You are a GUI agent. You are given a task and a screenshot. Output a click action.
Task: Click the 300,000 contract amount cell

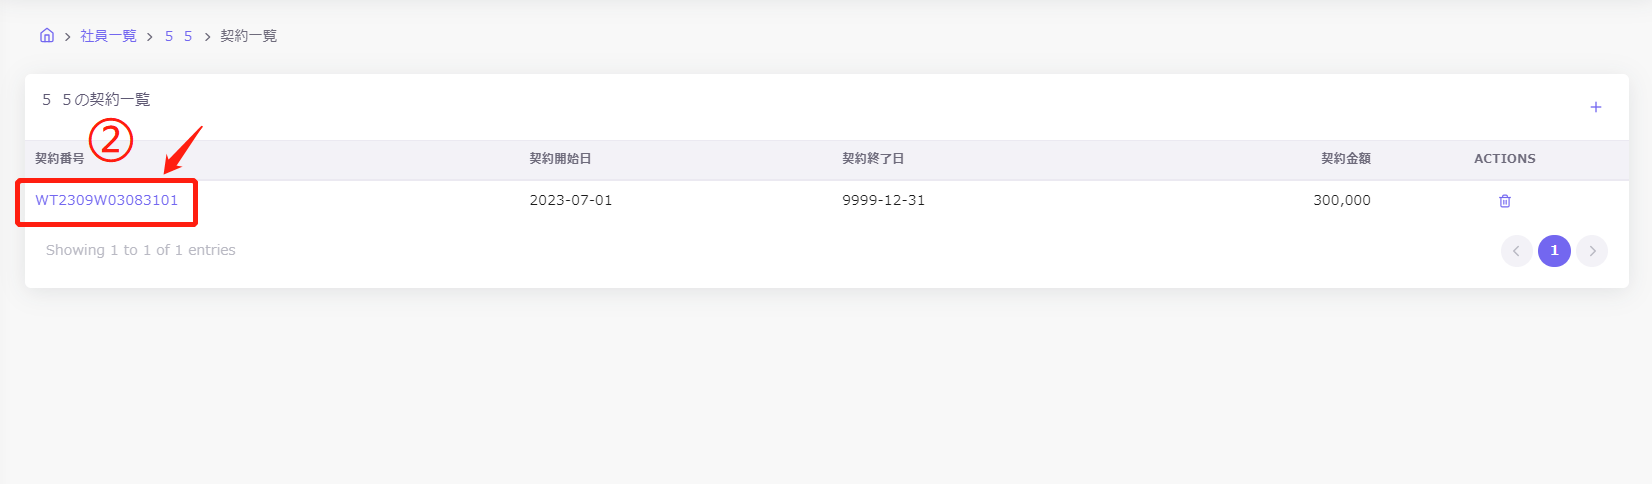(x=1341, y=200)
